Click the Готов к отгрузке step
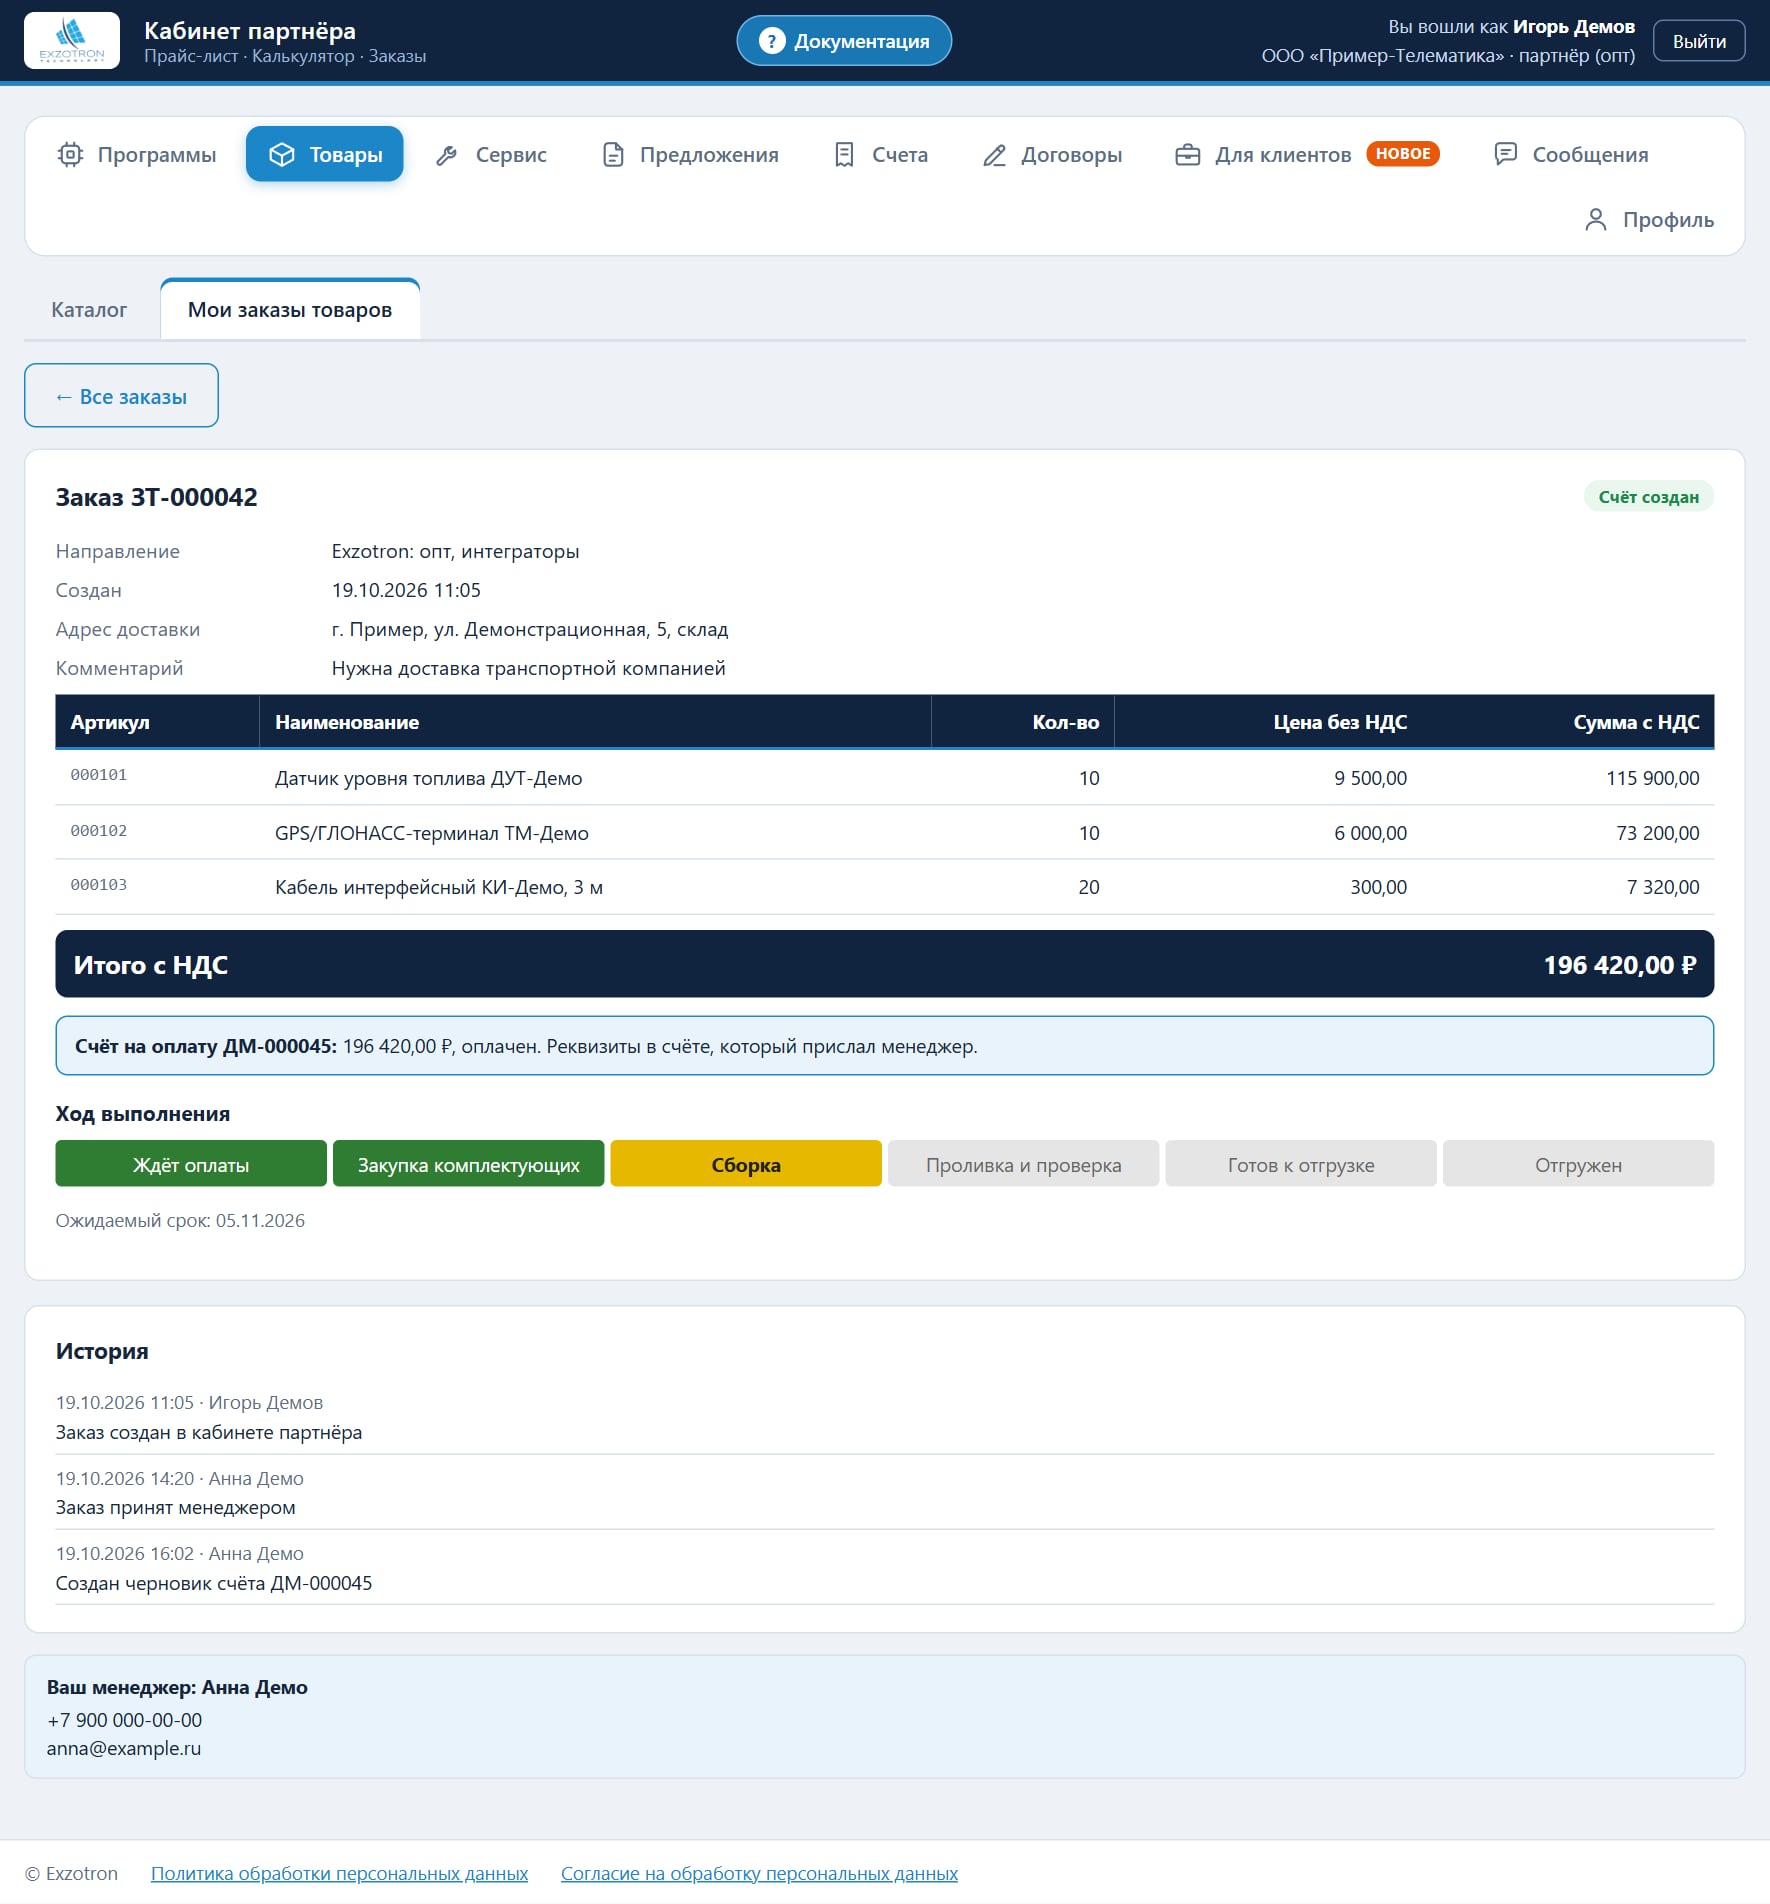Screen dimensions: 1770x1904 pyautogui.click(x=1301, y=1164)
